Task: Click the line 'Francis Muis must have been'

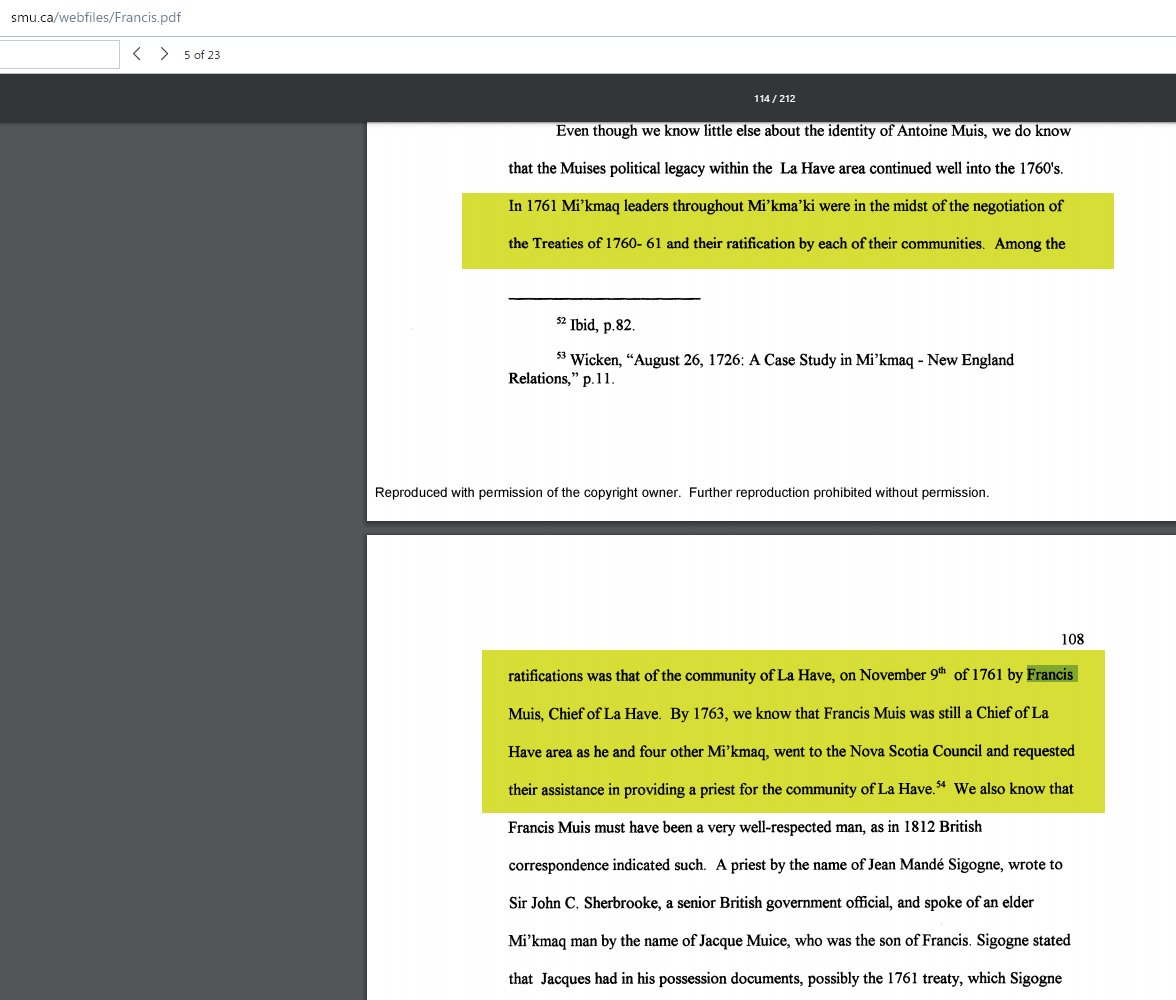Action: click(x=745, y=827)
